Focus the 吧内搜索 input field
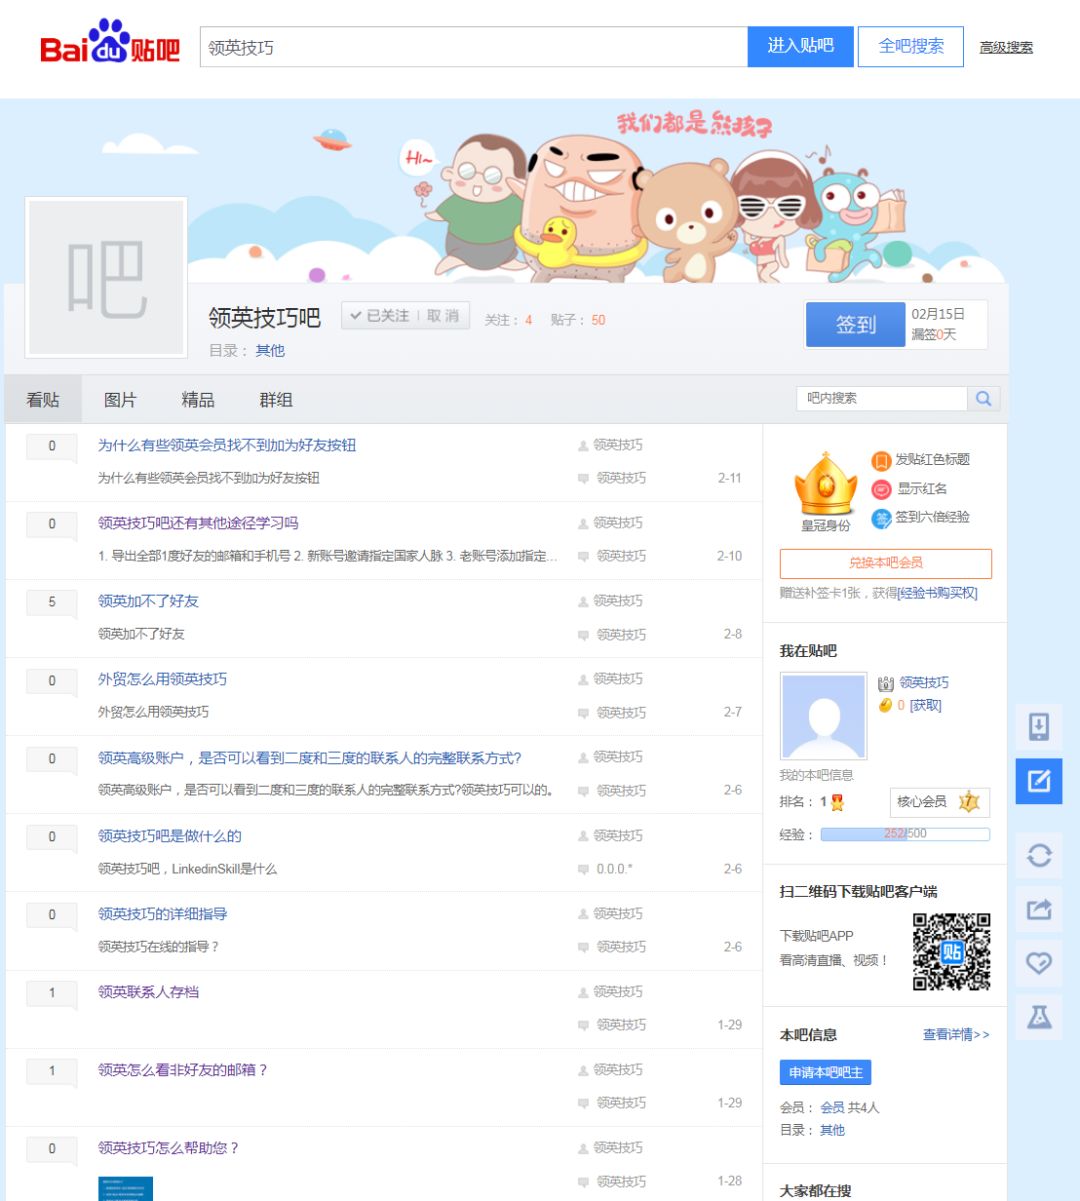The width and height of the screenshot is (1080, 1201). [x=882, y=398]
